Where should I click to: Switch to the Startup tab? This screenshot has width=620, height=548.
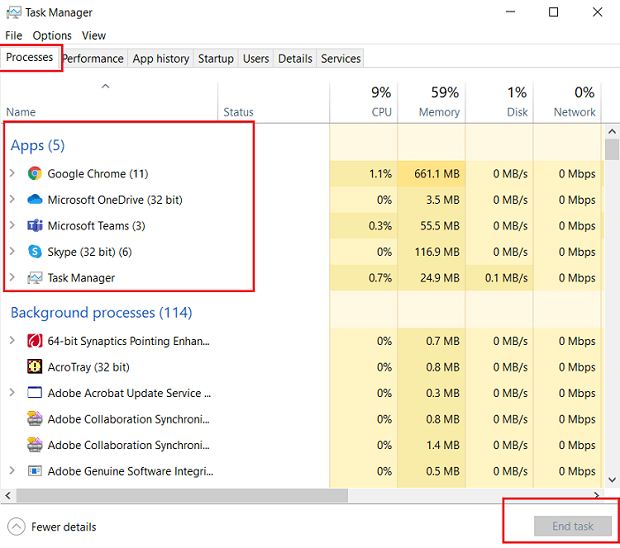pos(215,59)
